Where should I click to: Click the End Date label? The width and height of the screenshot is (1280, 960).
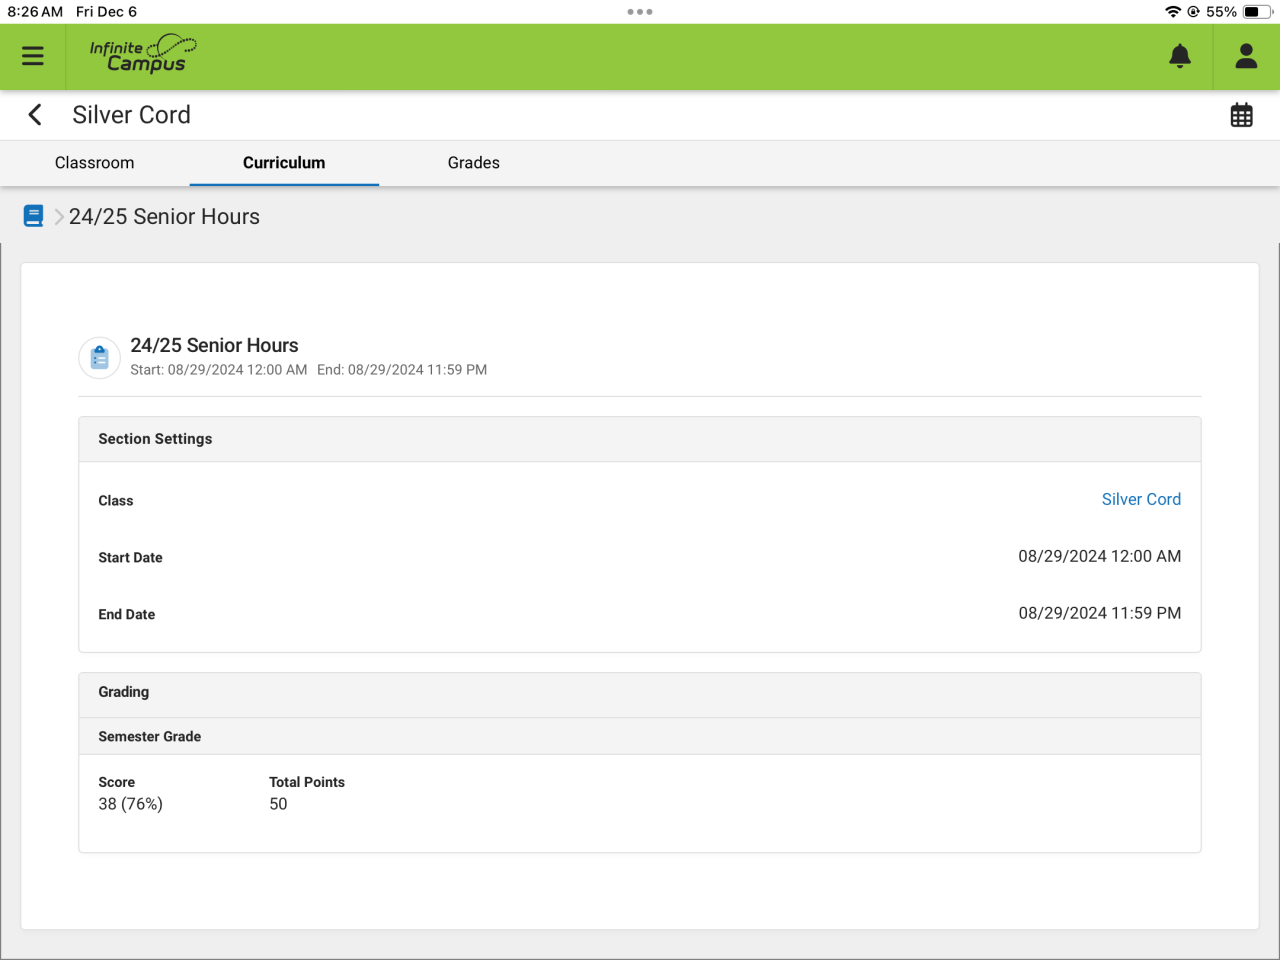(127, 615)
